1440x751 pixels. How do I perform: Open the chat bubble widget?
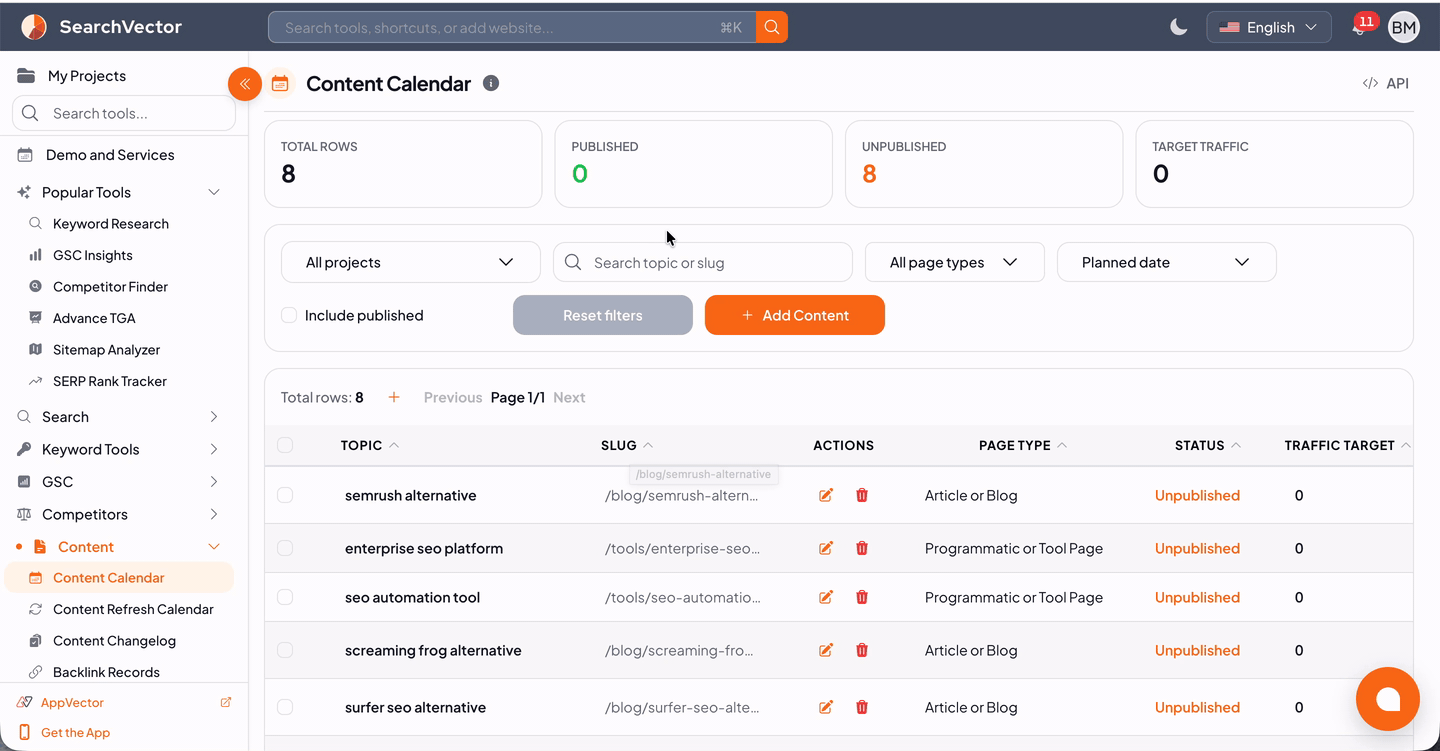pyautogui.click(x=1388, y=699)
